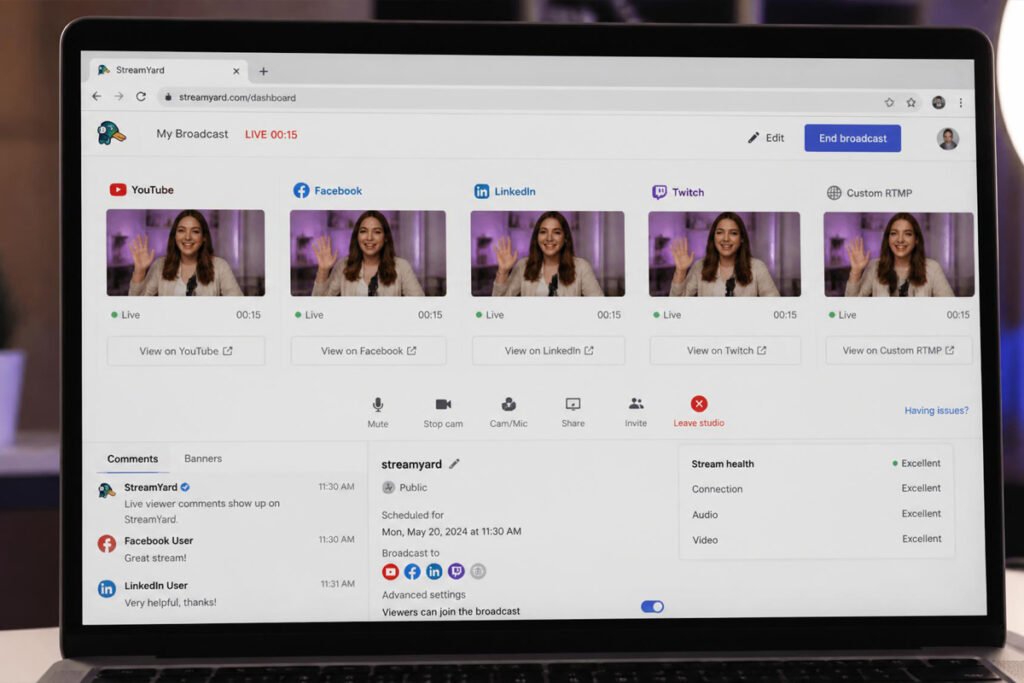Click the 'My Broadcast' title

[192, 134]
